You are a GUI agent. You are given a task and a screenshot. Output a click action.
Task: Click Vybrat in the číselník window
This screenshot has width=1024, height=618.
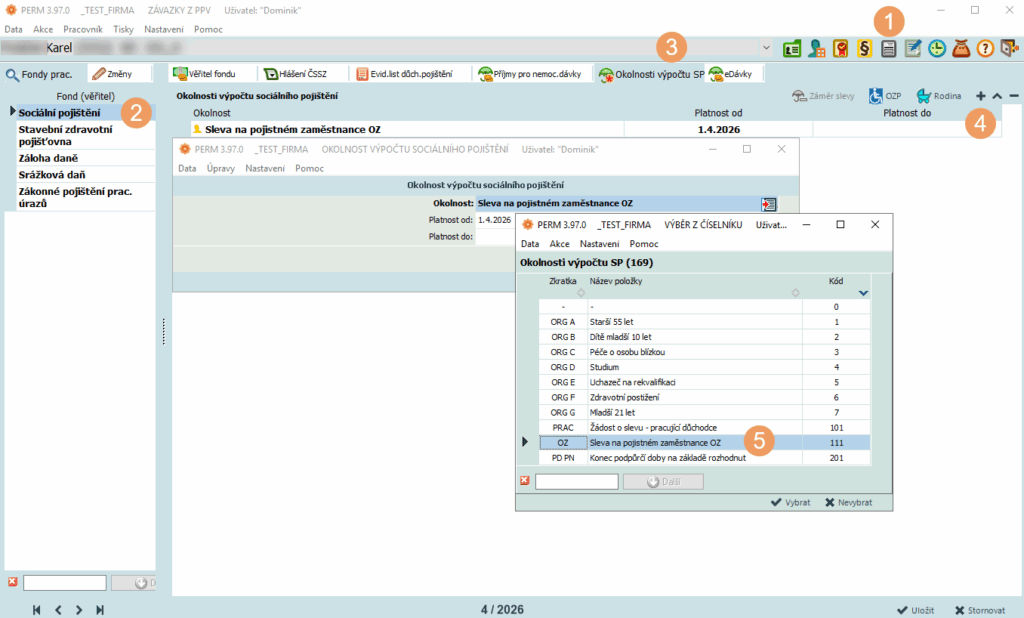pos(790,502)
